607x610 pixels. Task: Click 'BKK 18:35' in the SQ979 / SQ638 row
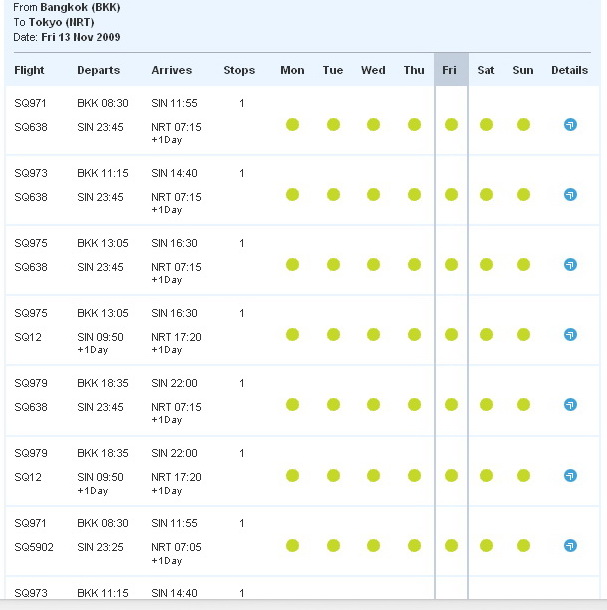click(x=103, y=383)
